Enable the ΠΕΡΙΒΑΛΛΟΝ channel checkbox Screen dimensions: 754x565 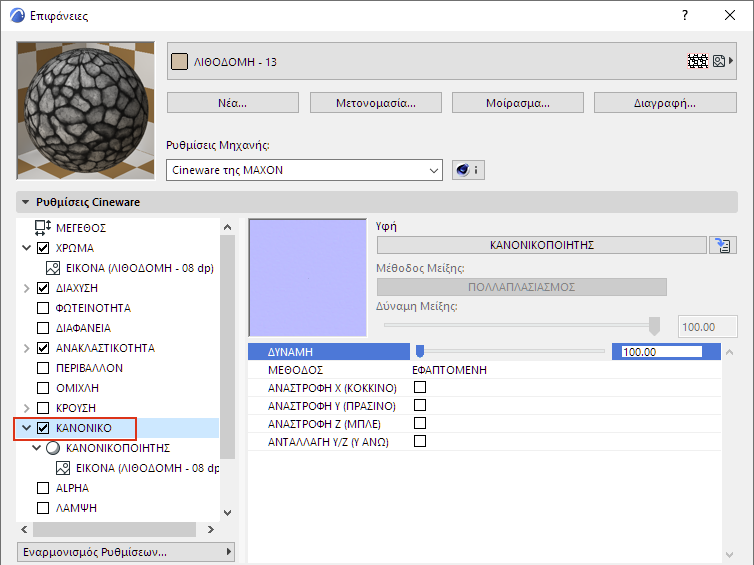tap(43, 368)
